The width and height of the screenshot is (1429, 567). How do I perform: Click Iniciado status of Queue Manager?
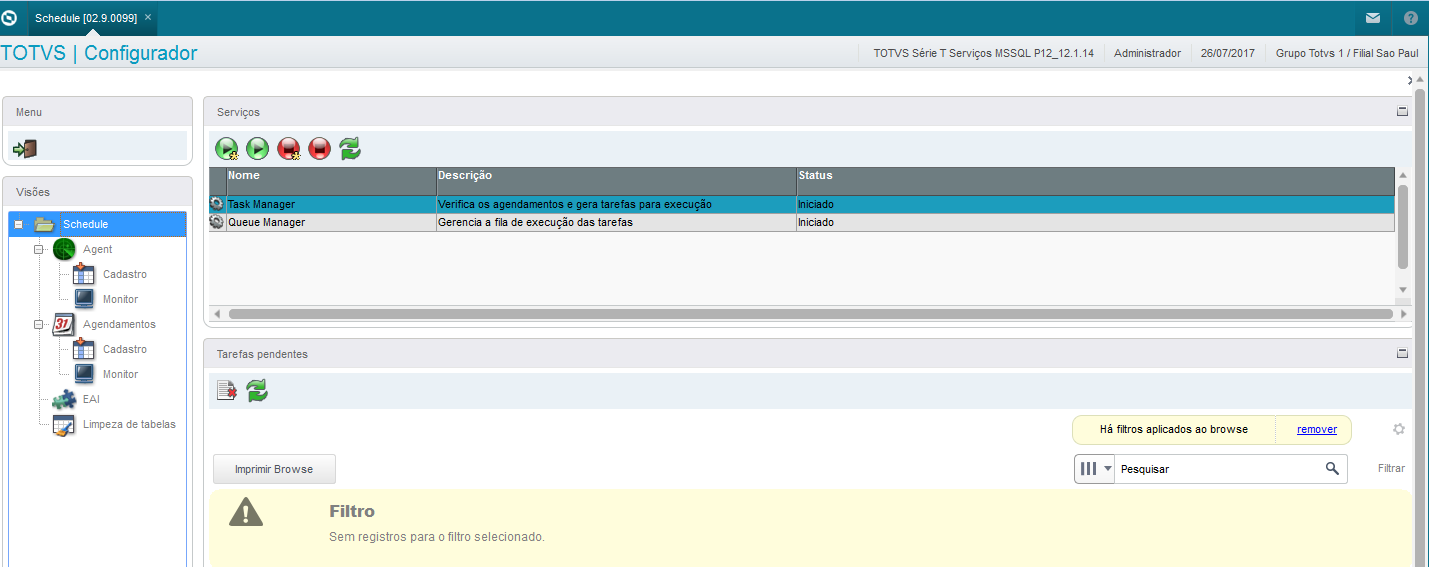click(1095, 222)
